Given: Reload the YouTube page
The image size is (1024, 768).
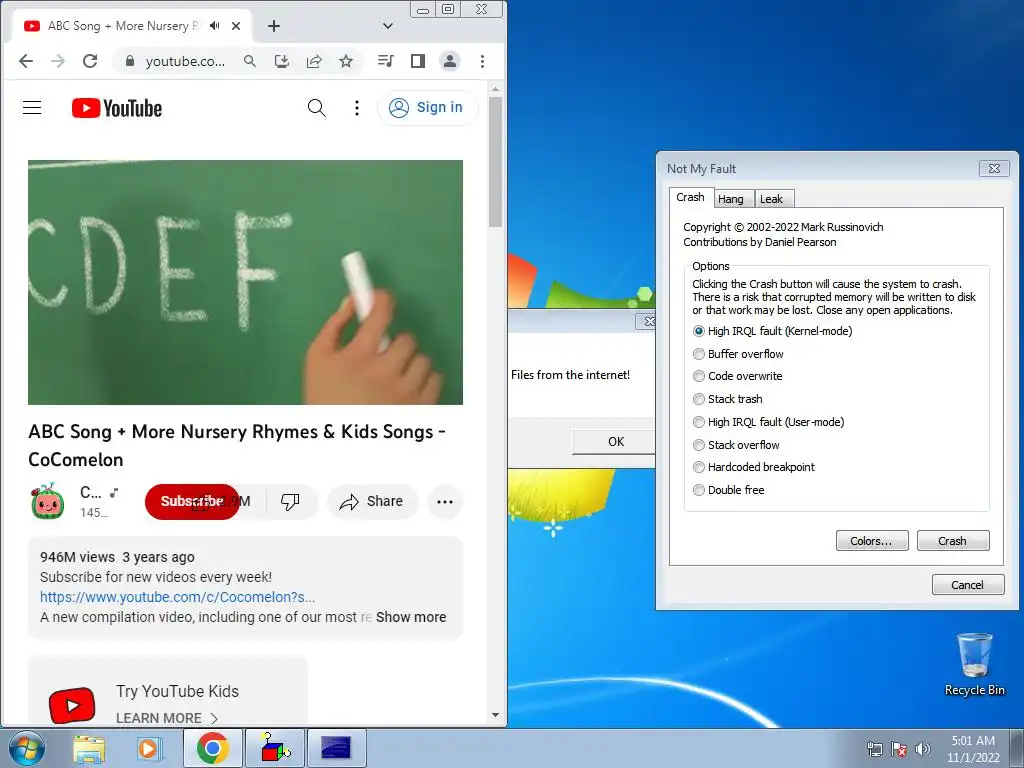Looking at the screenshot, I should coord(90,61).
